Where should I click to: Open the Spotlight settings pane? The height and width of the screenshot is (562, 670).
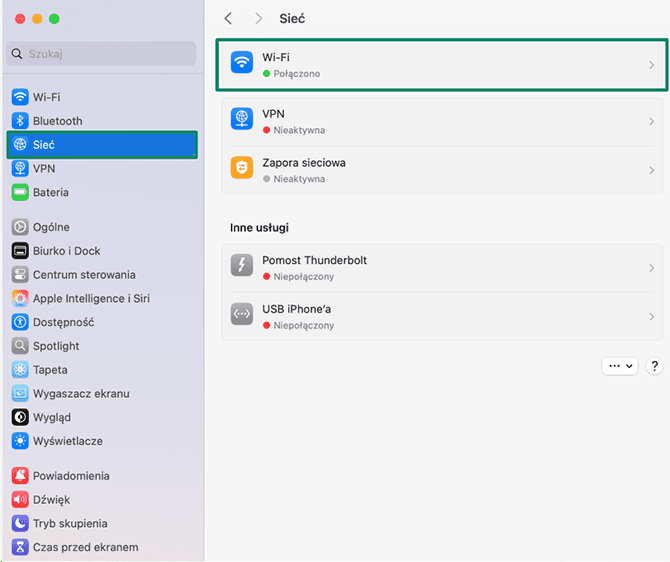coord(56,346)
